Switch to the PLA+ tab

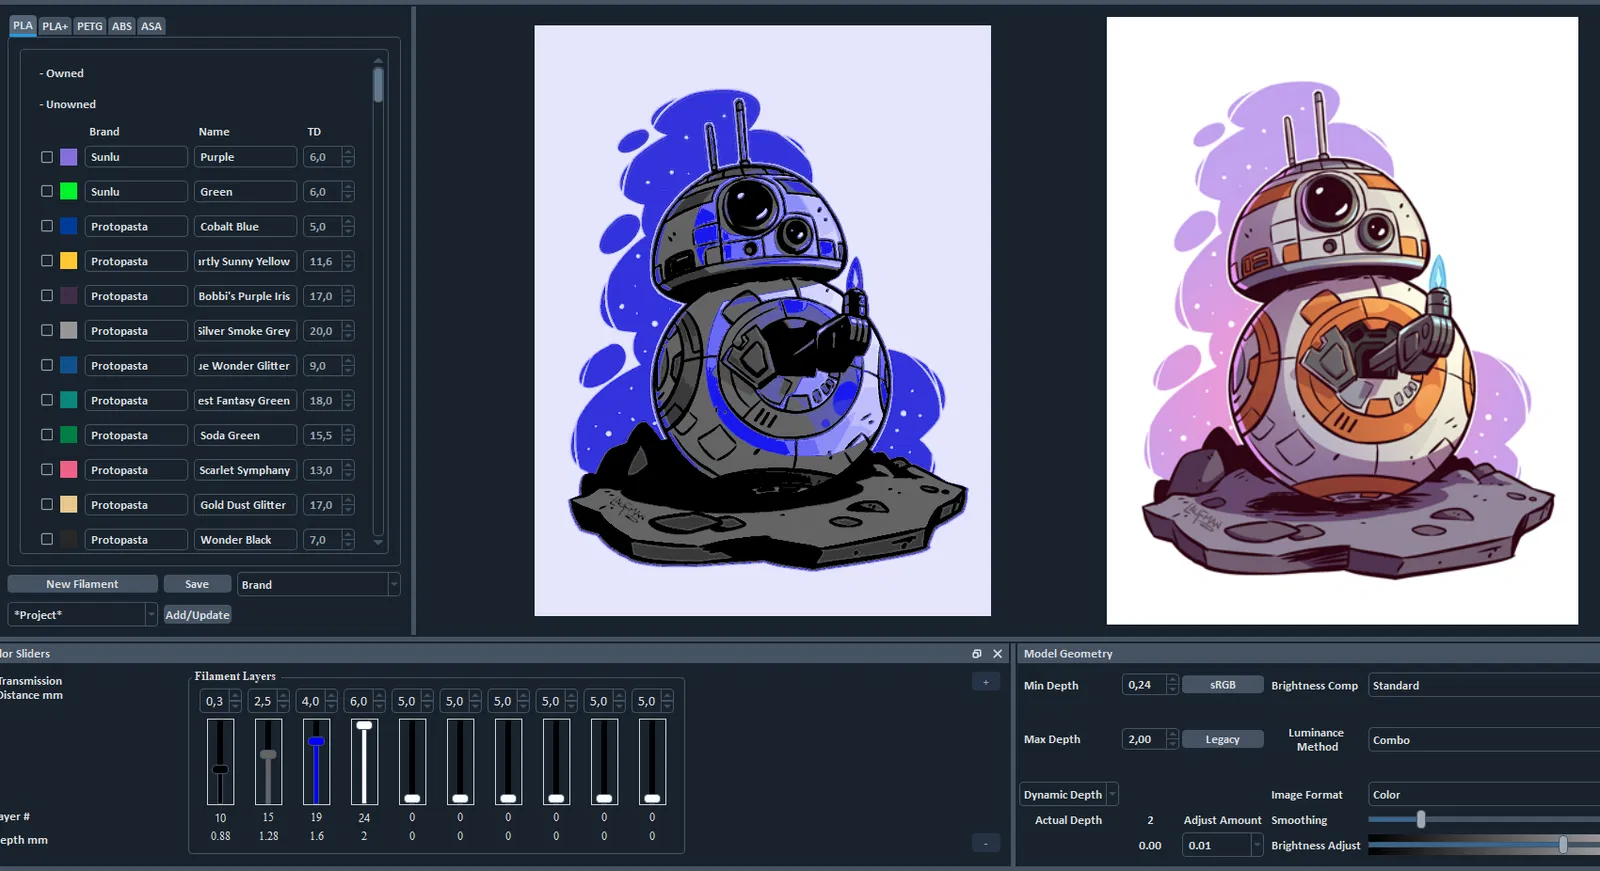(x=55, y=26)
